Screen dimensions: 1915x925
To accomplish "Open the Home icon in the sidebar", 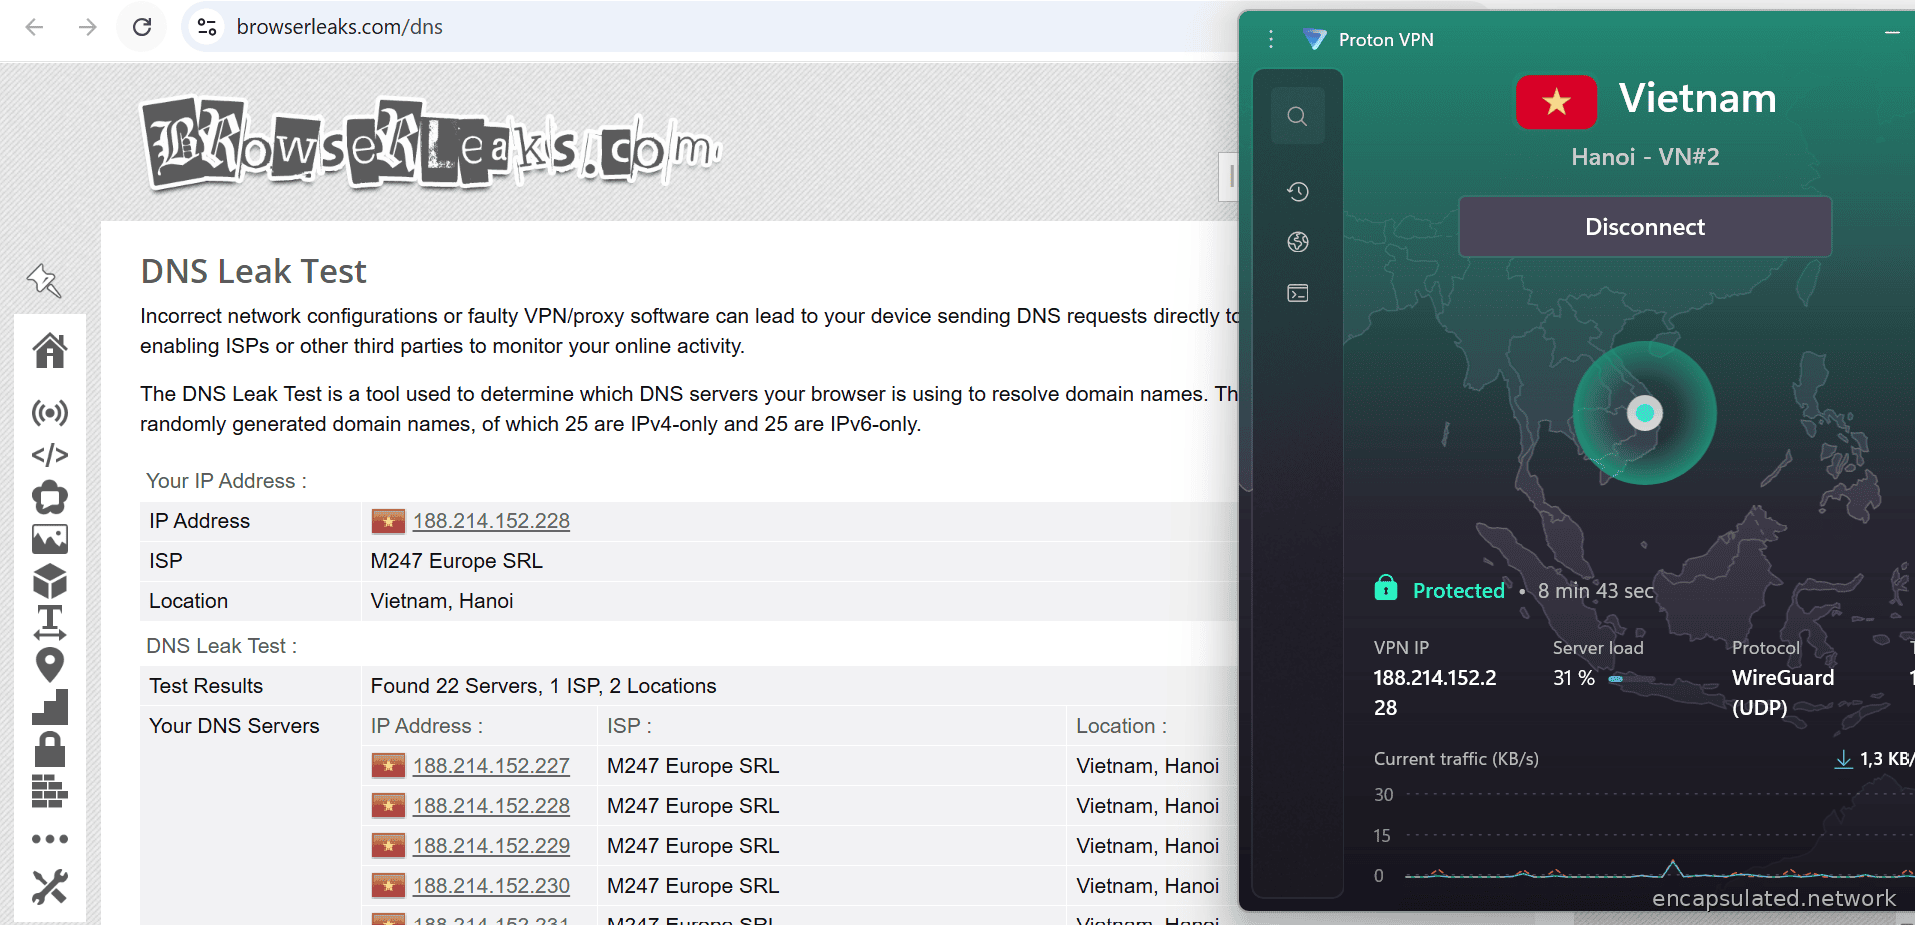I will pos(50,350).
